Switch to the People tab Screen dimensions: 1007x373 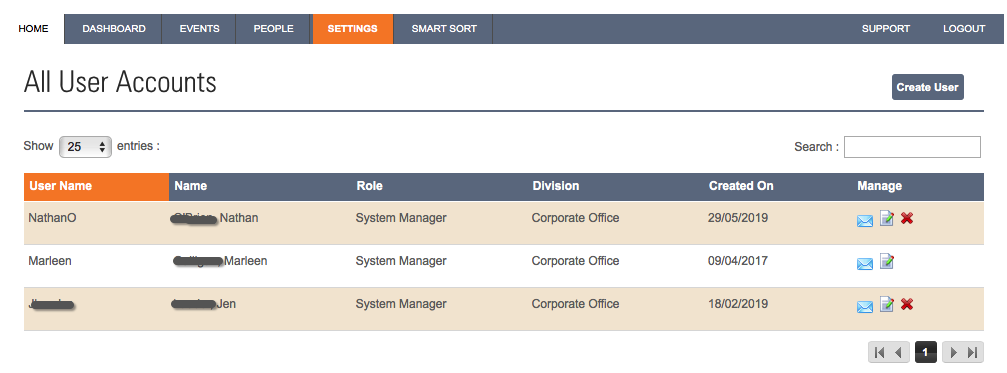[274, 29]
